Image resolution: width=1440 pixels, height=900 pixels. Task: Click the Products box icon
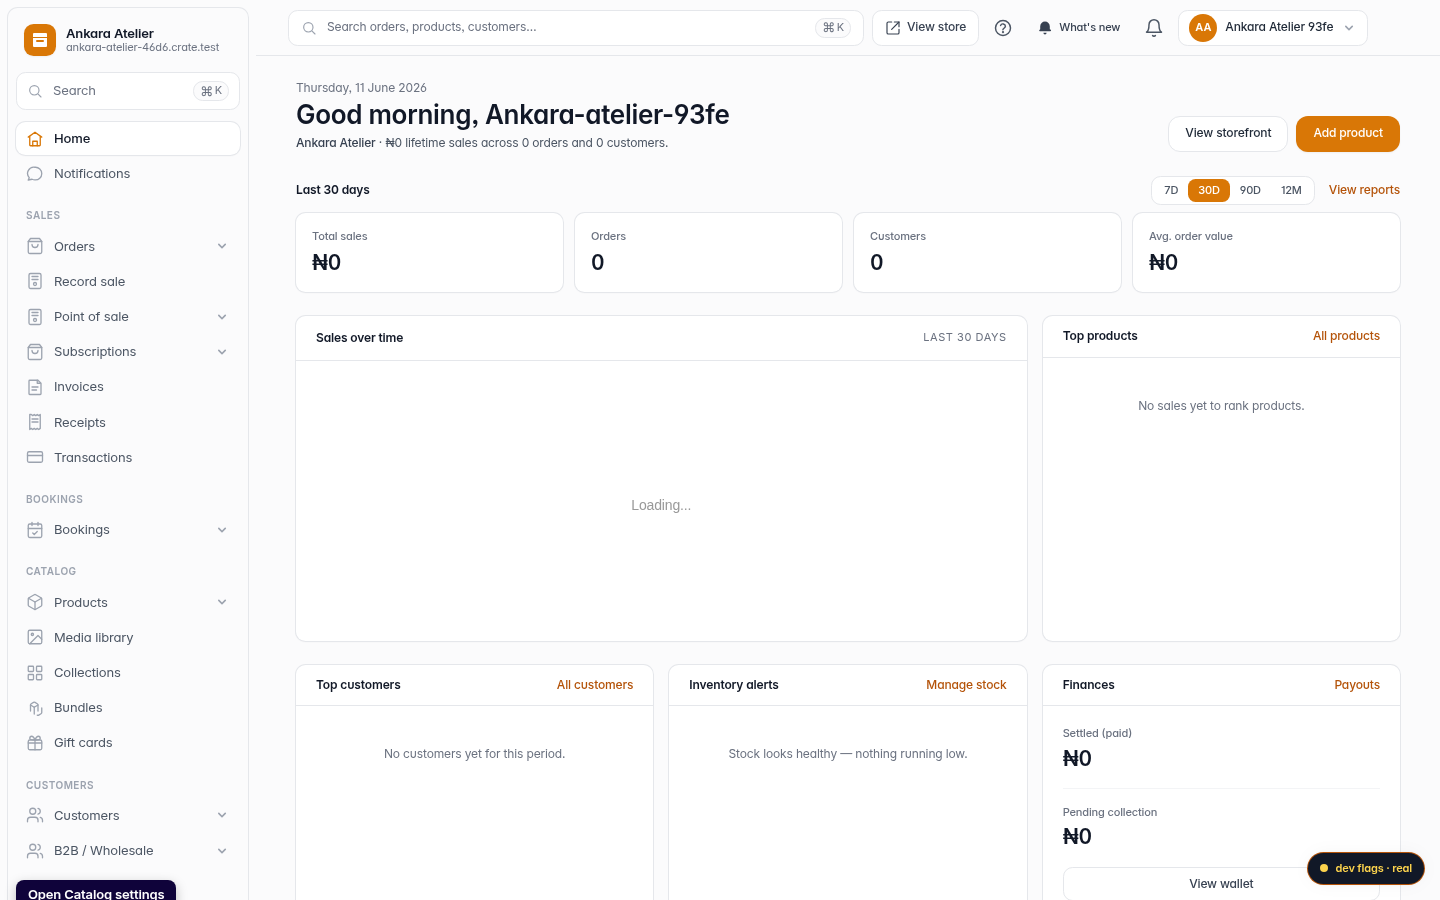tap(35, 602)
